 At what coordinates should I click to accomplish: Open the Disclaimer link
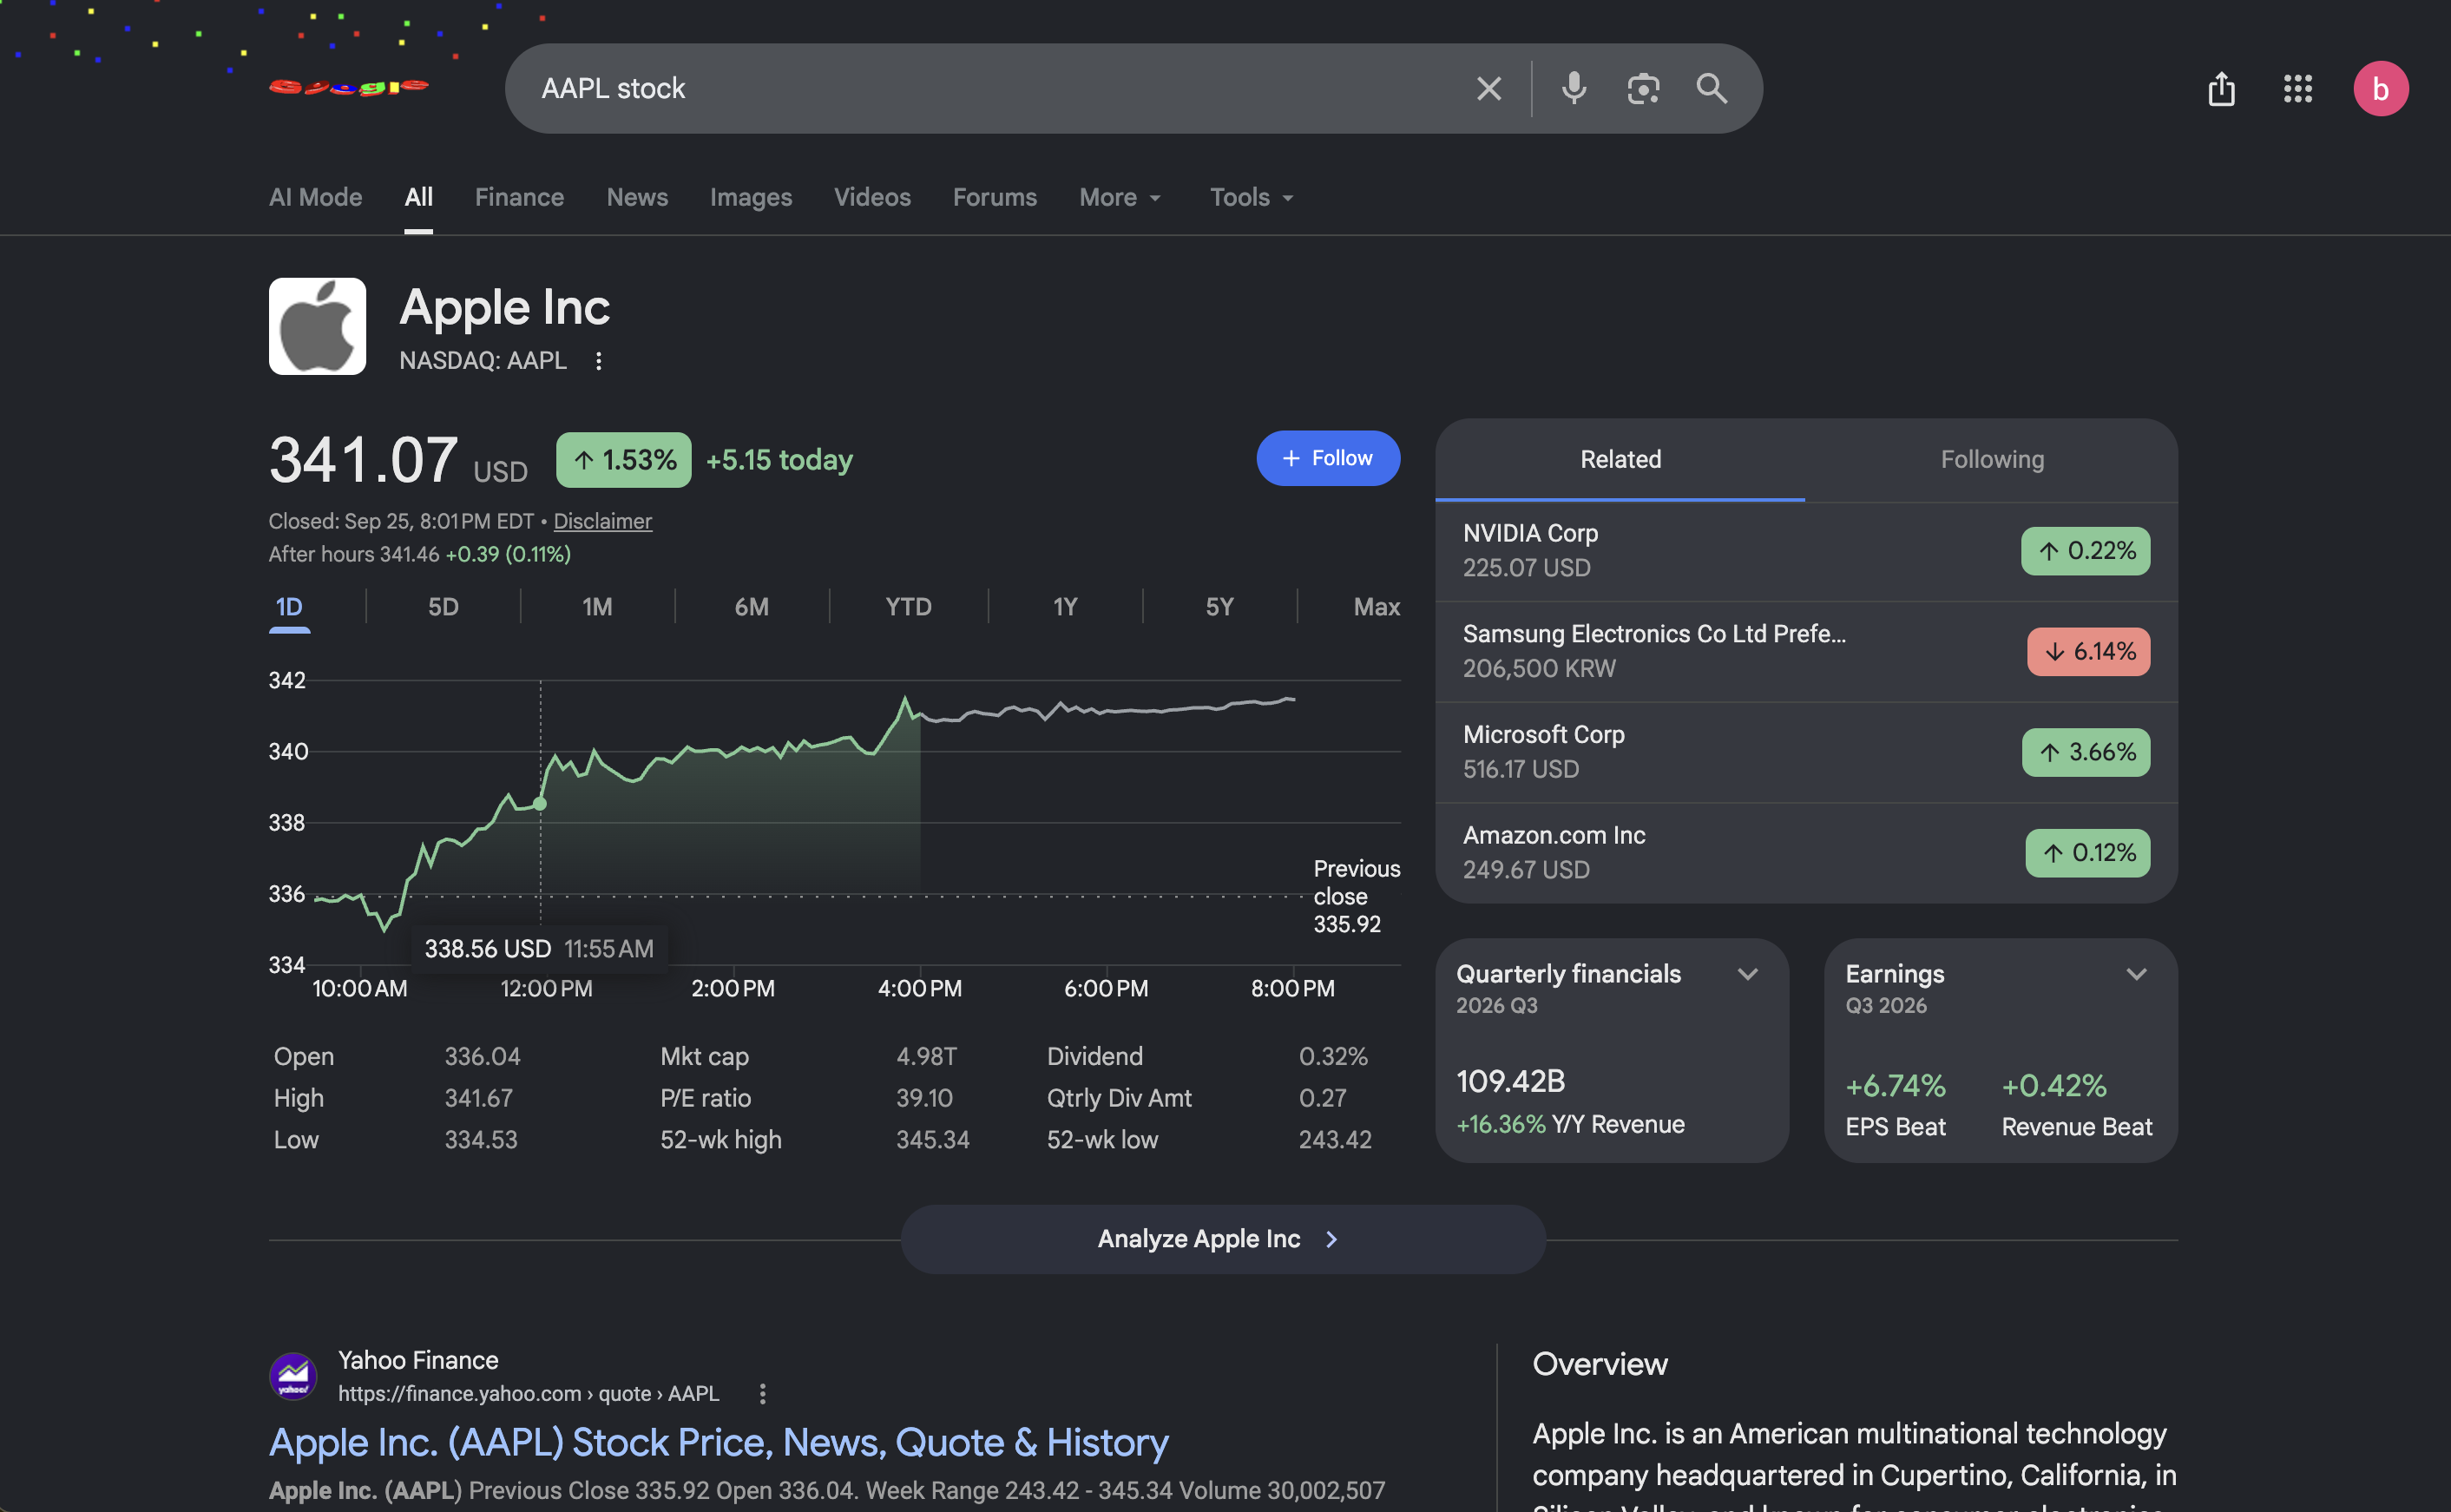(602, 521)
